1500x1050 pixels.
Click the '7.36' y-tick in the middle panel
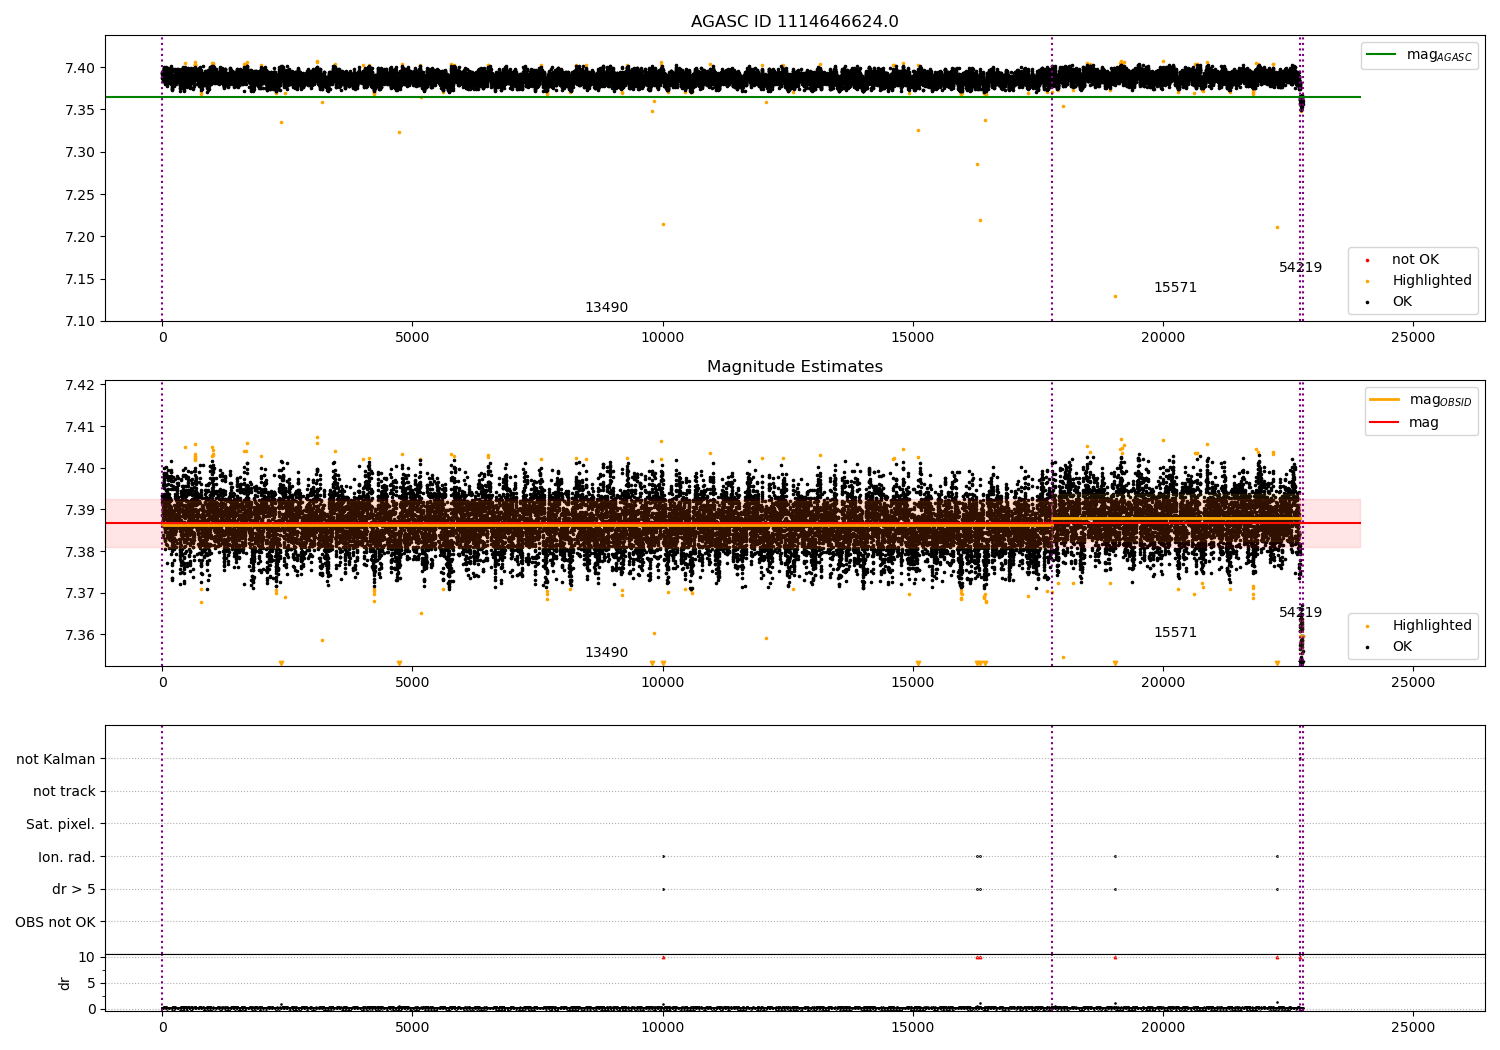80,635
